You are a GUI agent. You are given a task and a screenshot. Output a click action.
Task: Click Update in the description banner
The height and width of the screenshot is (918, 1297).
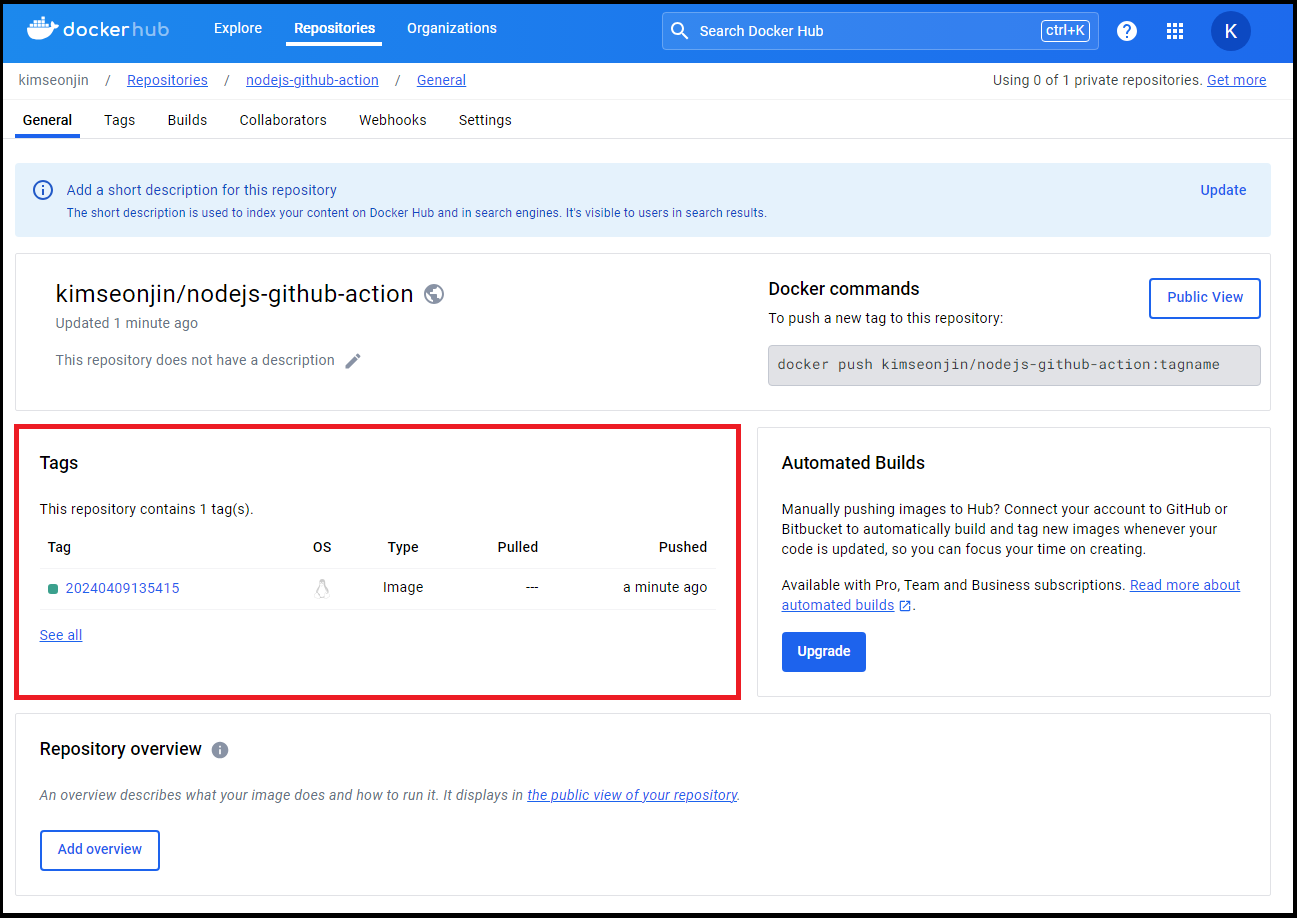[x=1223, y=190]
